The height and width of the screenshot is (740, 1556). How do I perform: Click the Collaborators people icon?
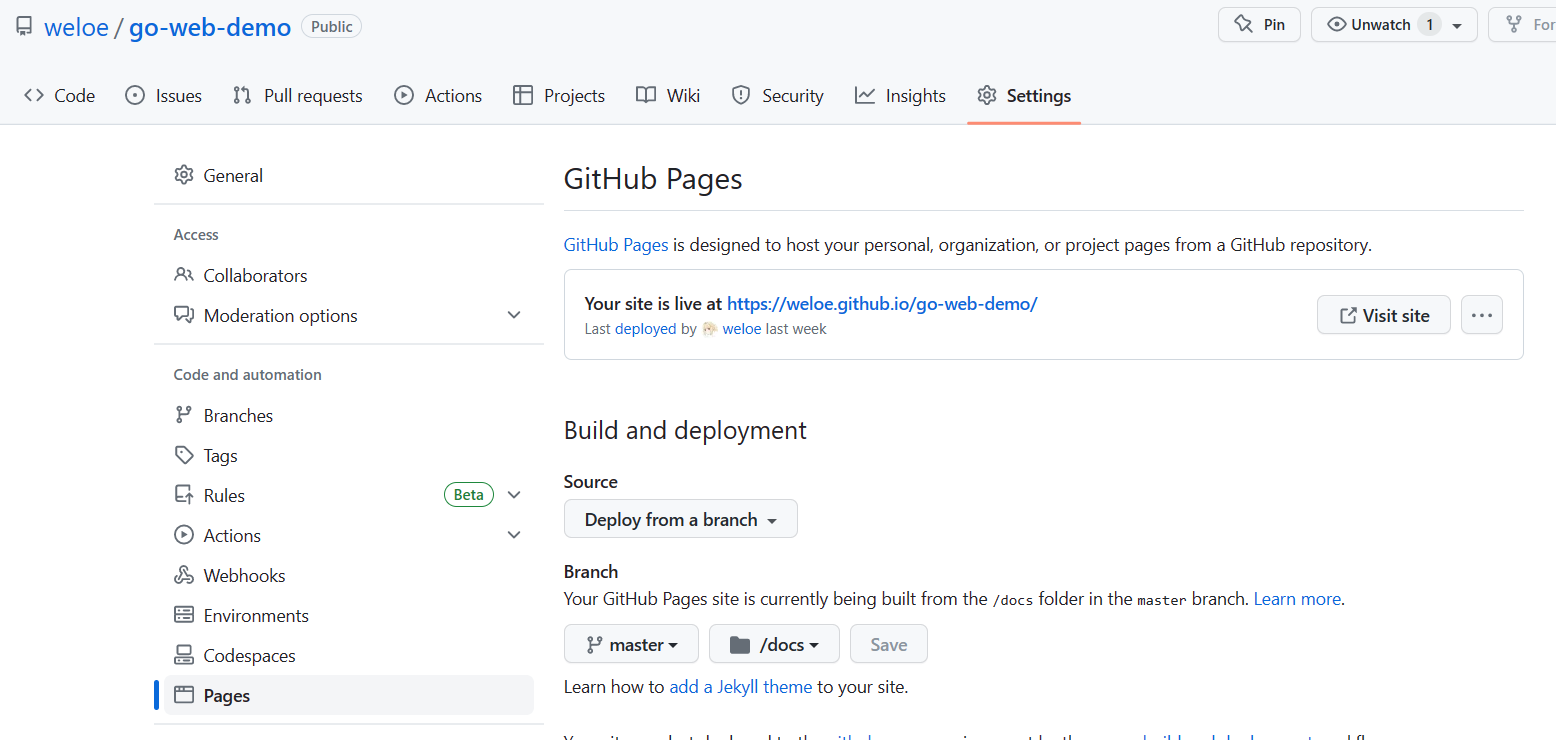[x=184, y=275]
